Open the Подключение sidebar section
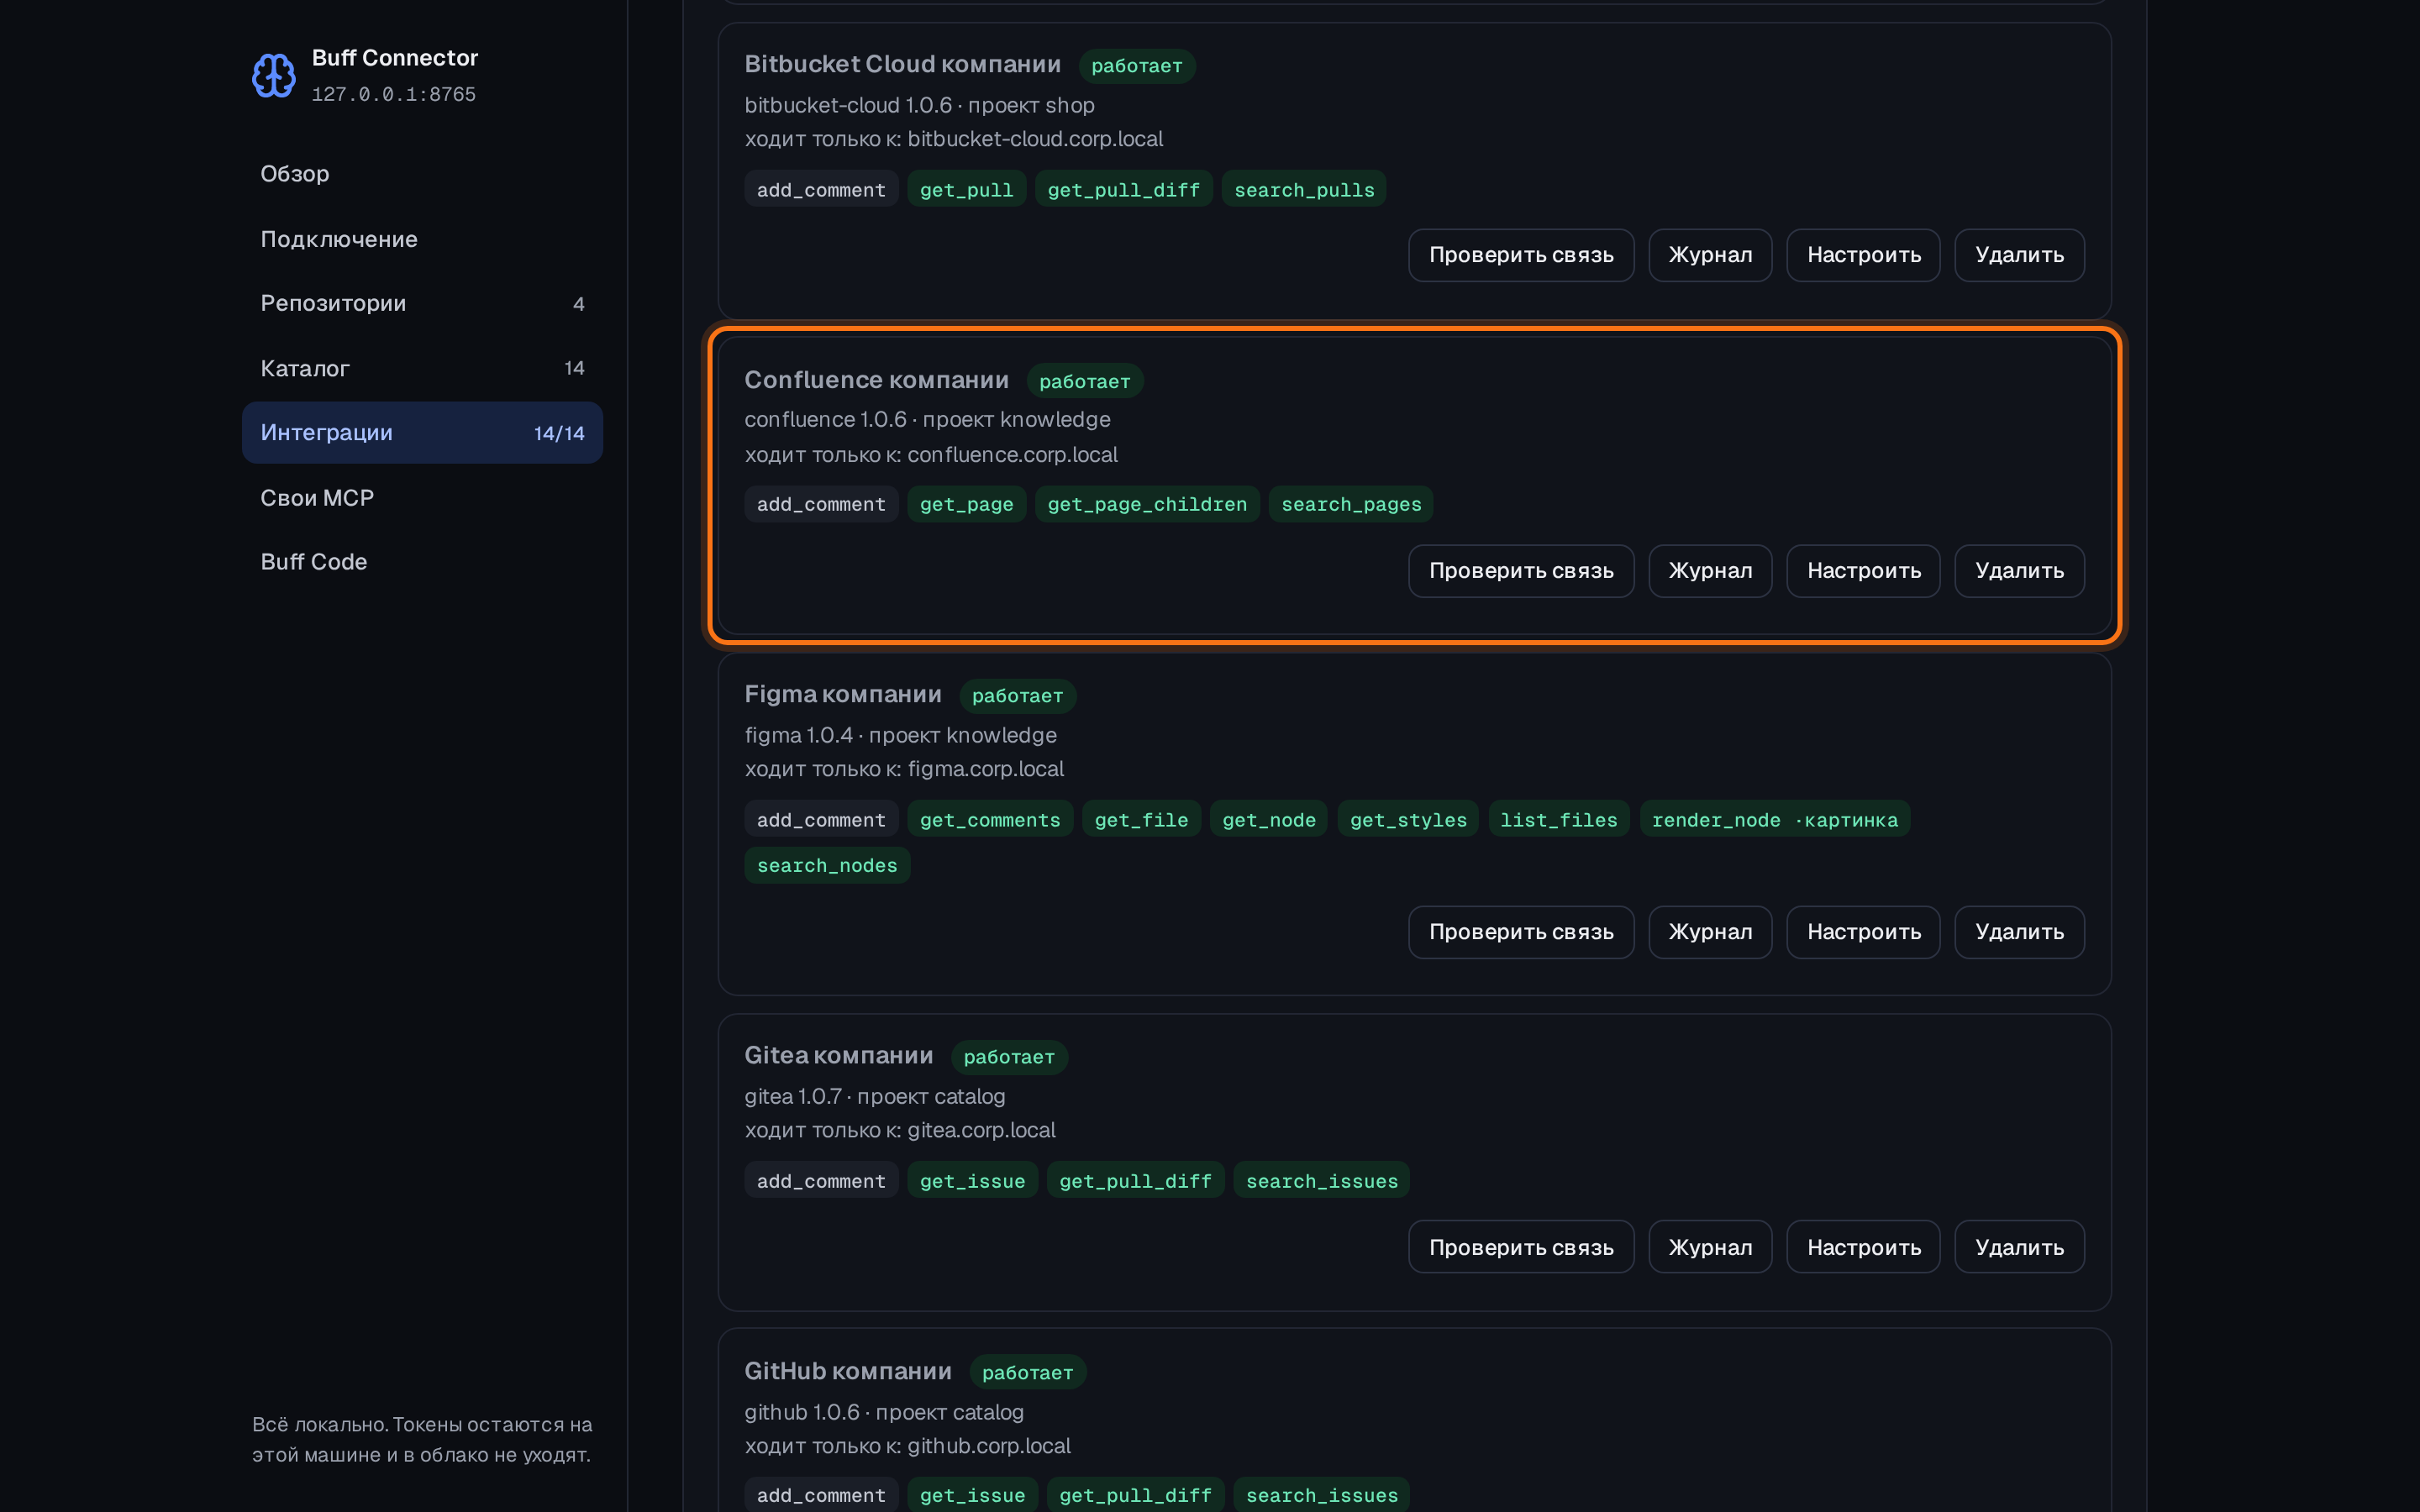This screenshot has height=1512, width=2420. [422, 239]
